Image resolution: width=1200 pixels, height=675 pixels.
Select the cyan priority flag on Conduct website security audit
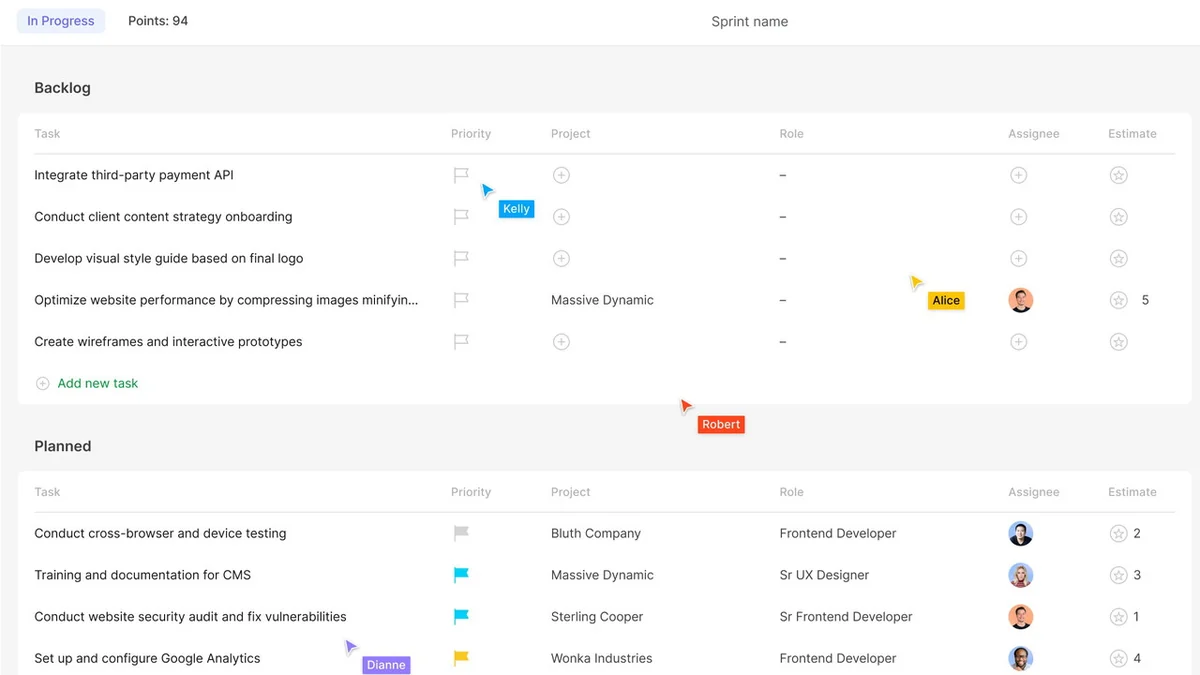tap(461, 616)
